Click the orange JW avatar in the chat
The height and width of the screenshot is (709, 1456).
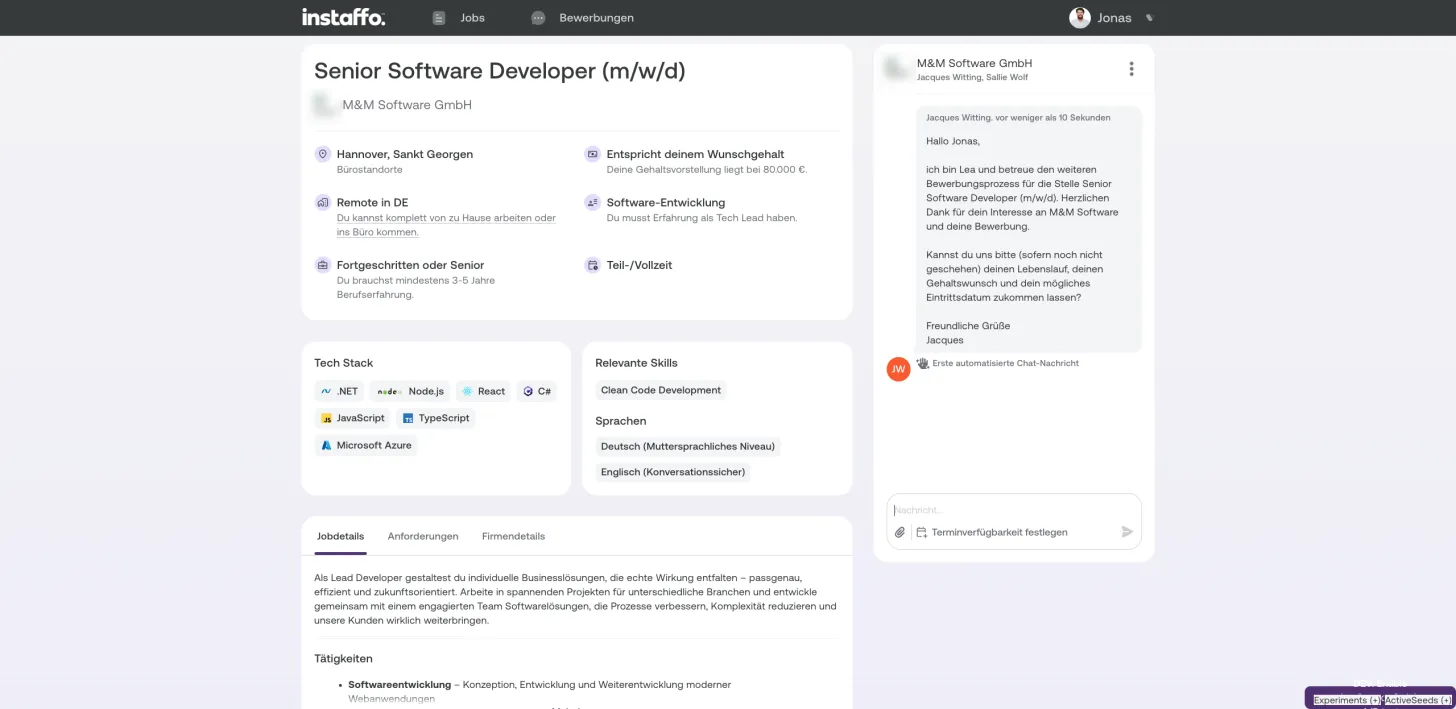click(x=898, y=369)
